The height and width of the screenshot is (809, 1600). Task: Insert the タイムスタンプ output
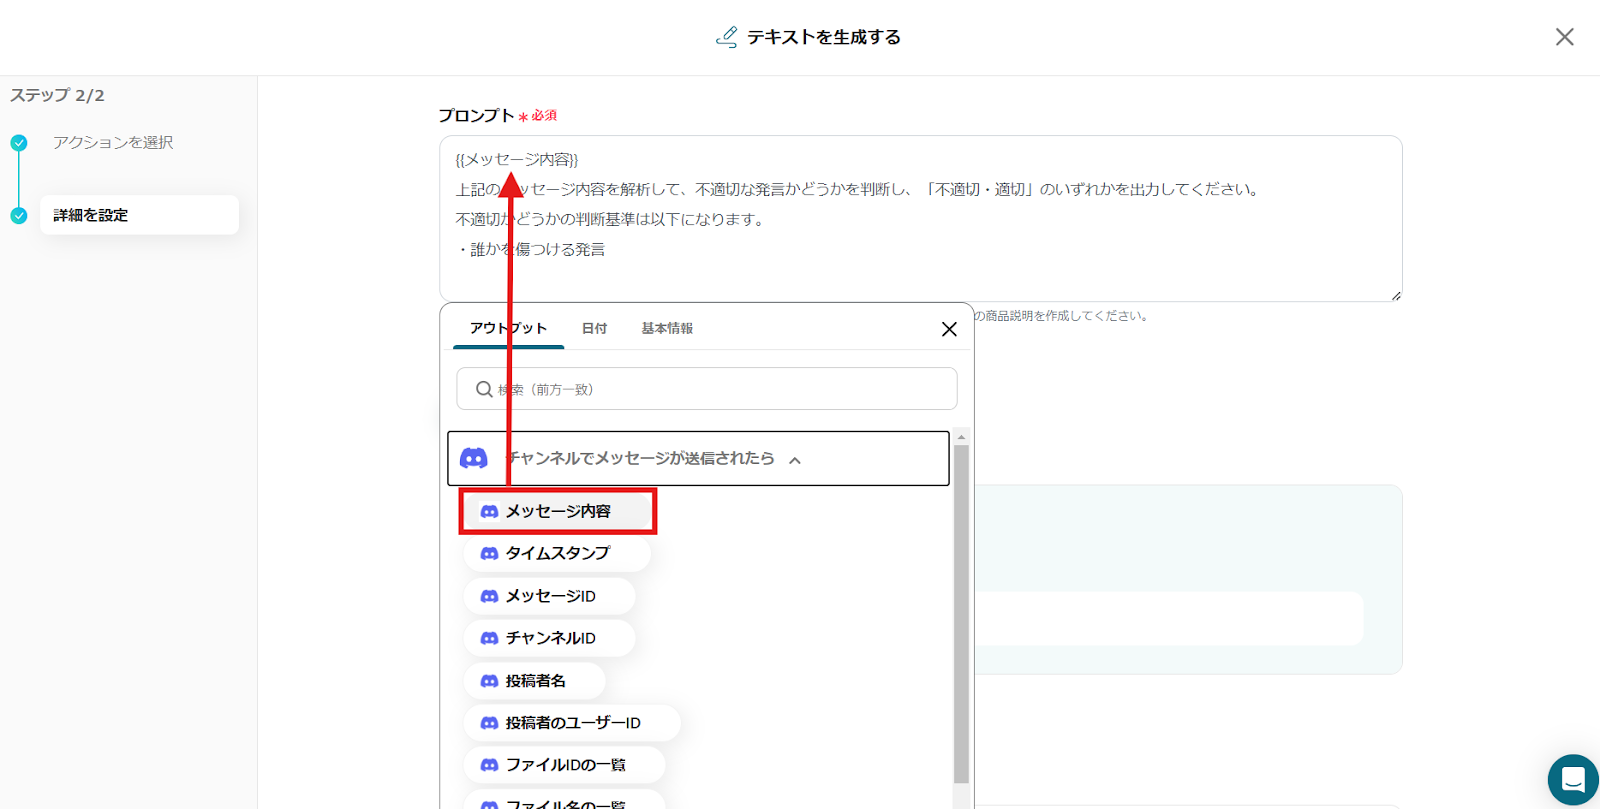pyautogui.click(x=557, y=553)
